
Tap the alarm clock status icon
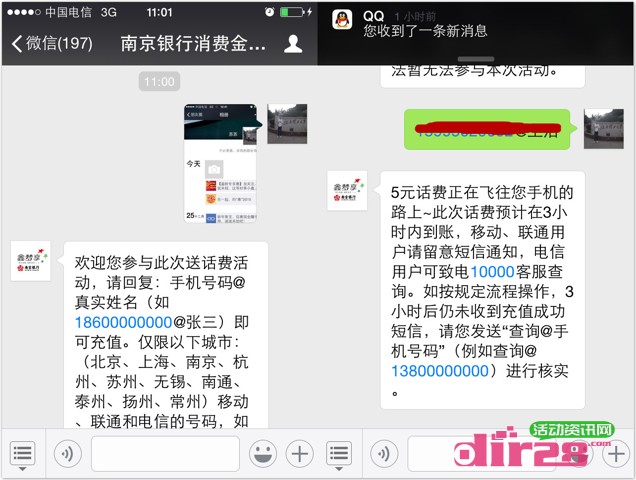click(269, 12)
